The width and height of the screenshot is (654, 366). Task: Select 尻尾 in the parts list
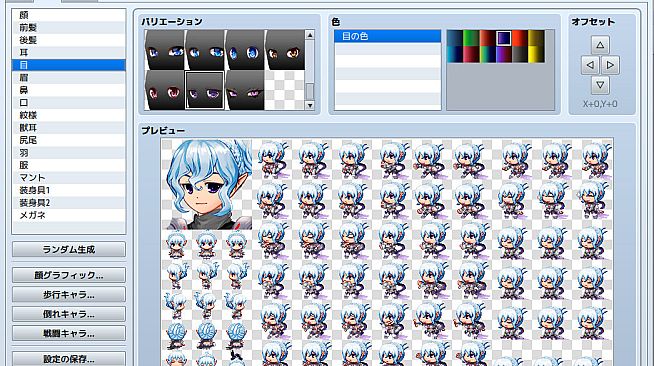pos(69,140)
